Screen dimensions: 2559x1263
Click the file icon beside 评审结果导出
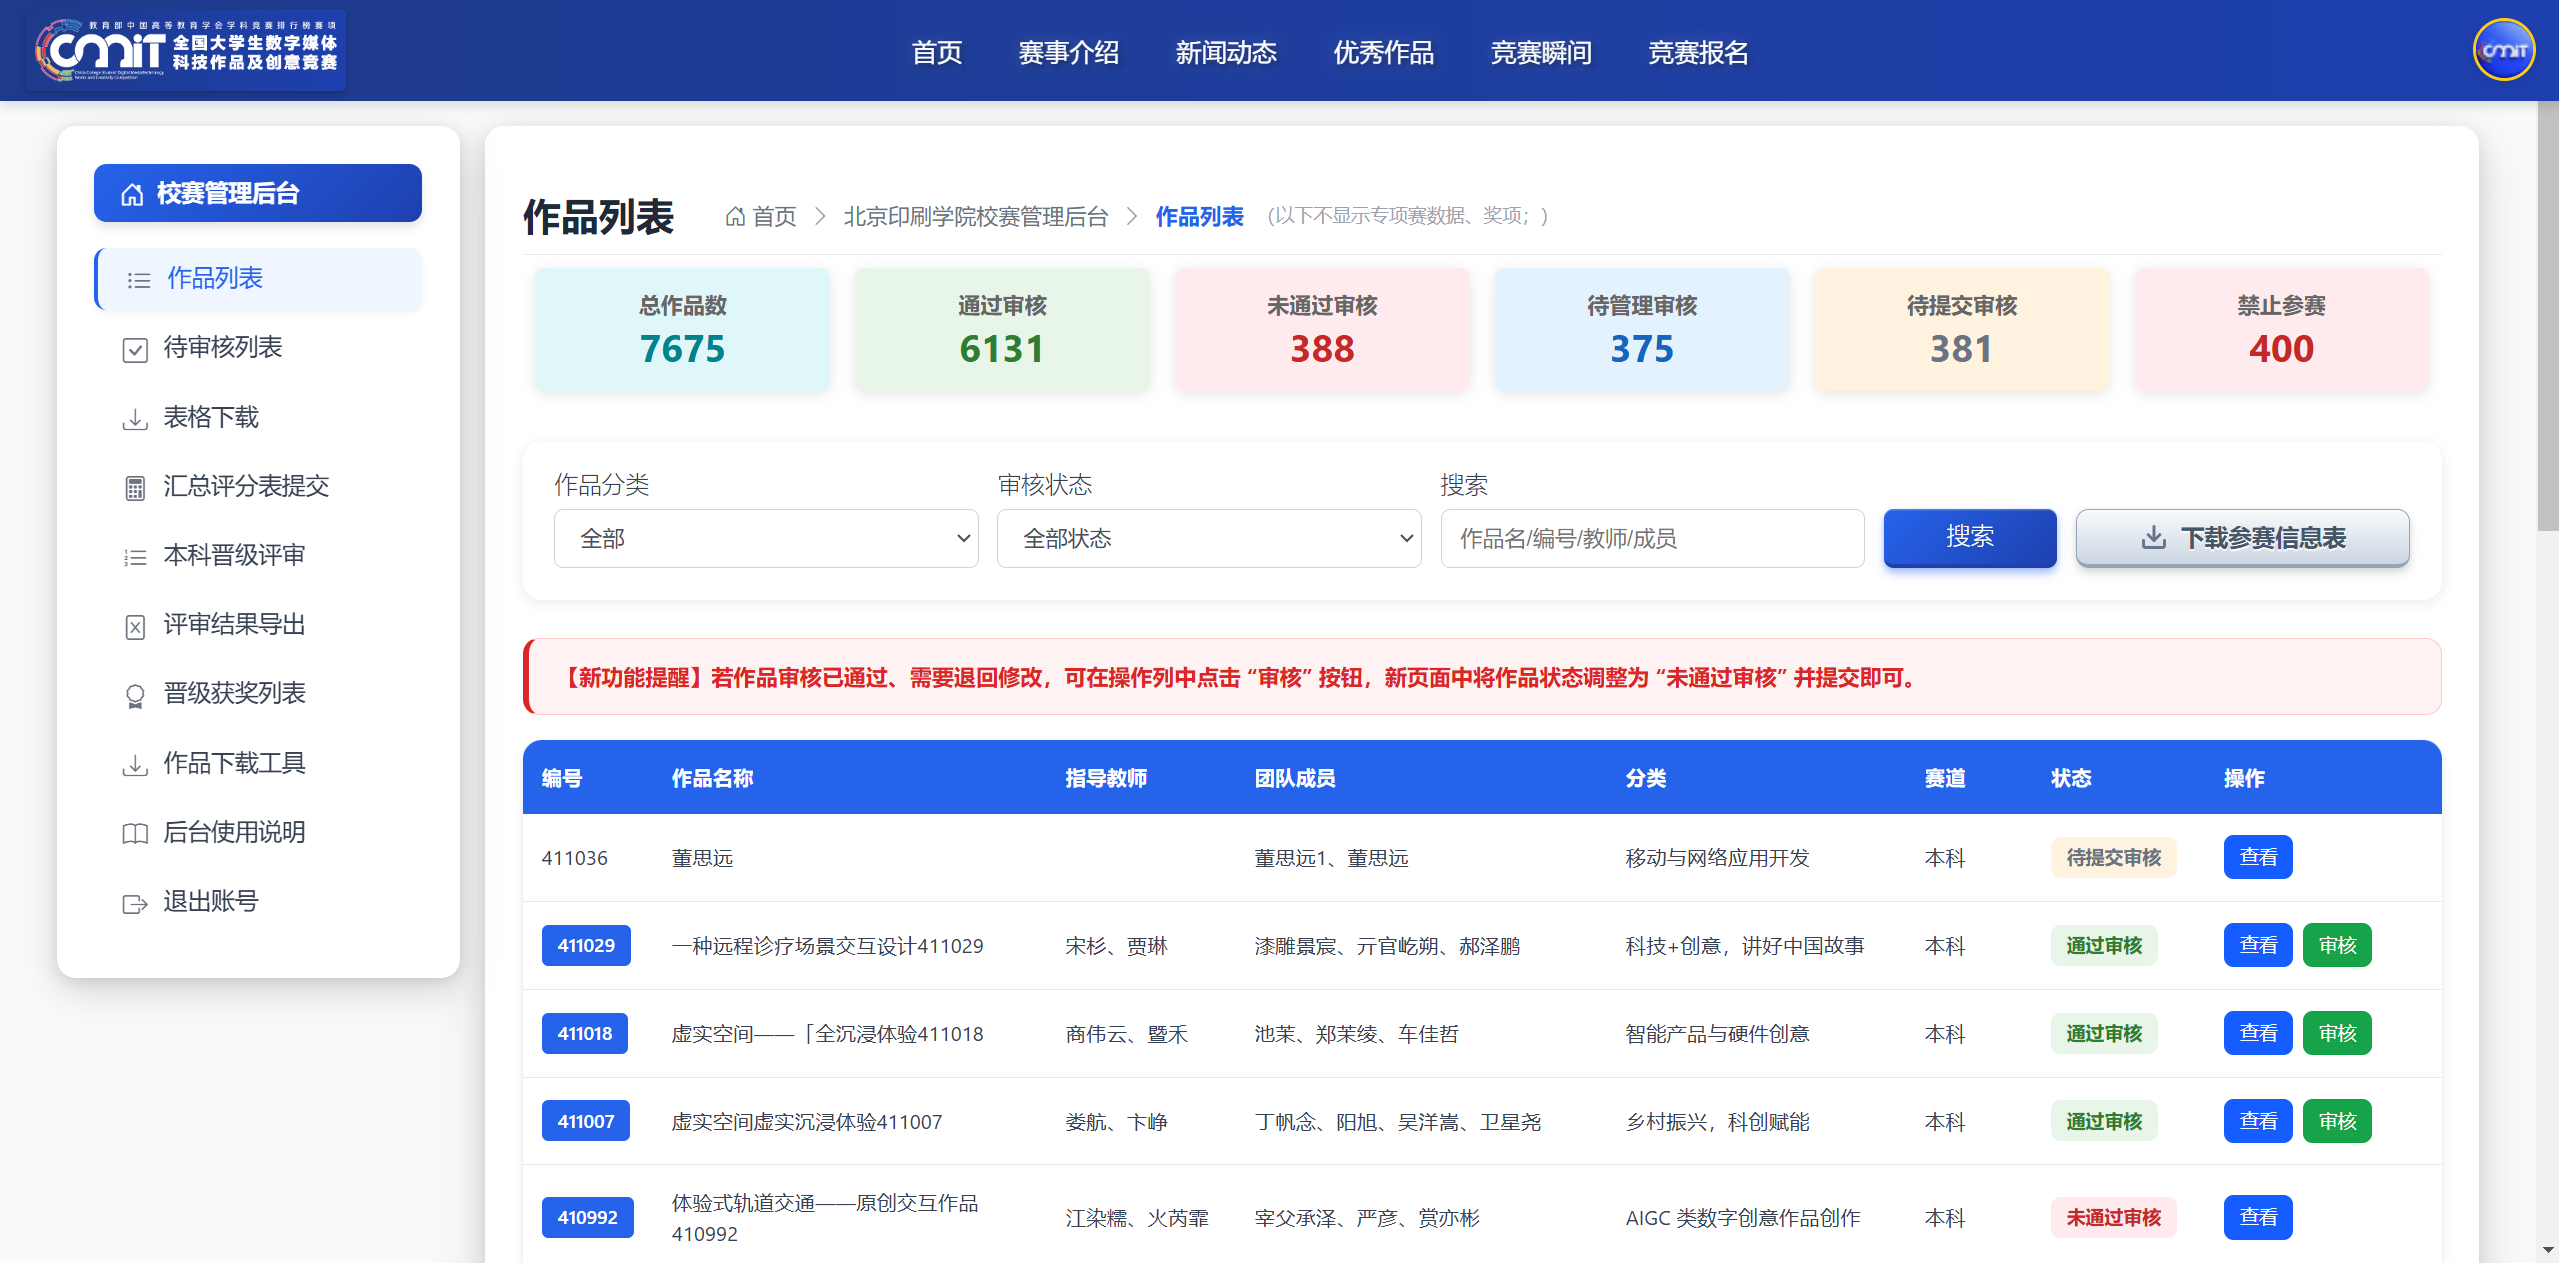click(x=135, y=626)
